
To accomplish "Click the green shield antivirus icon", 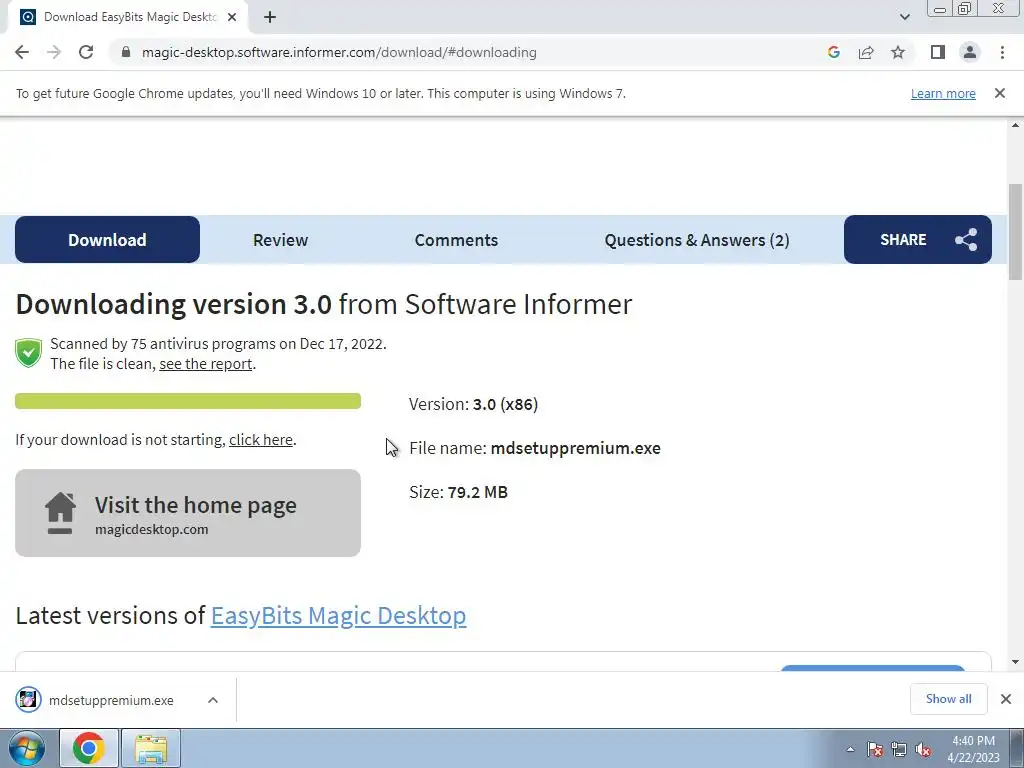I will (28, 353).
